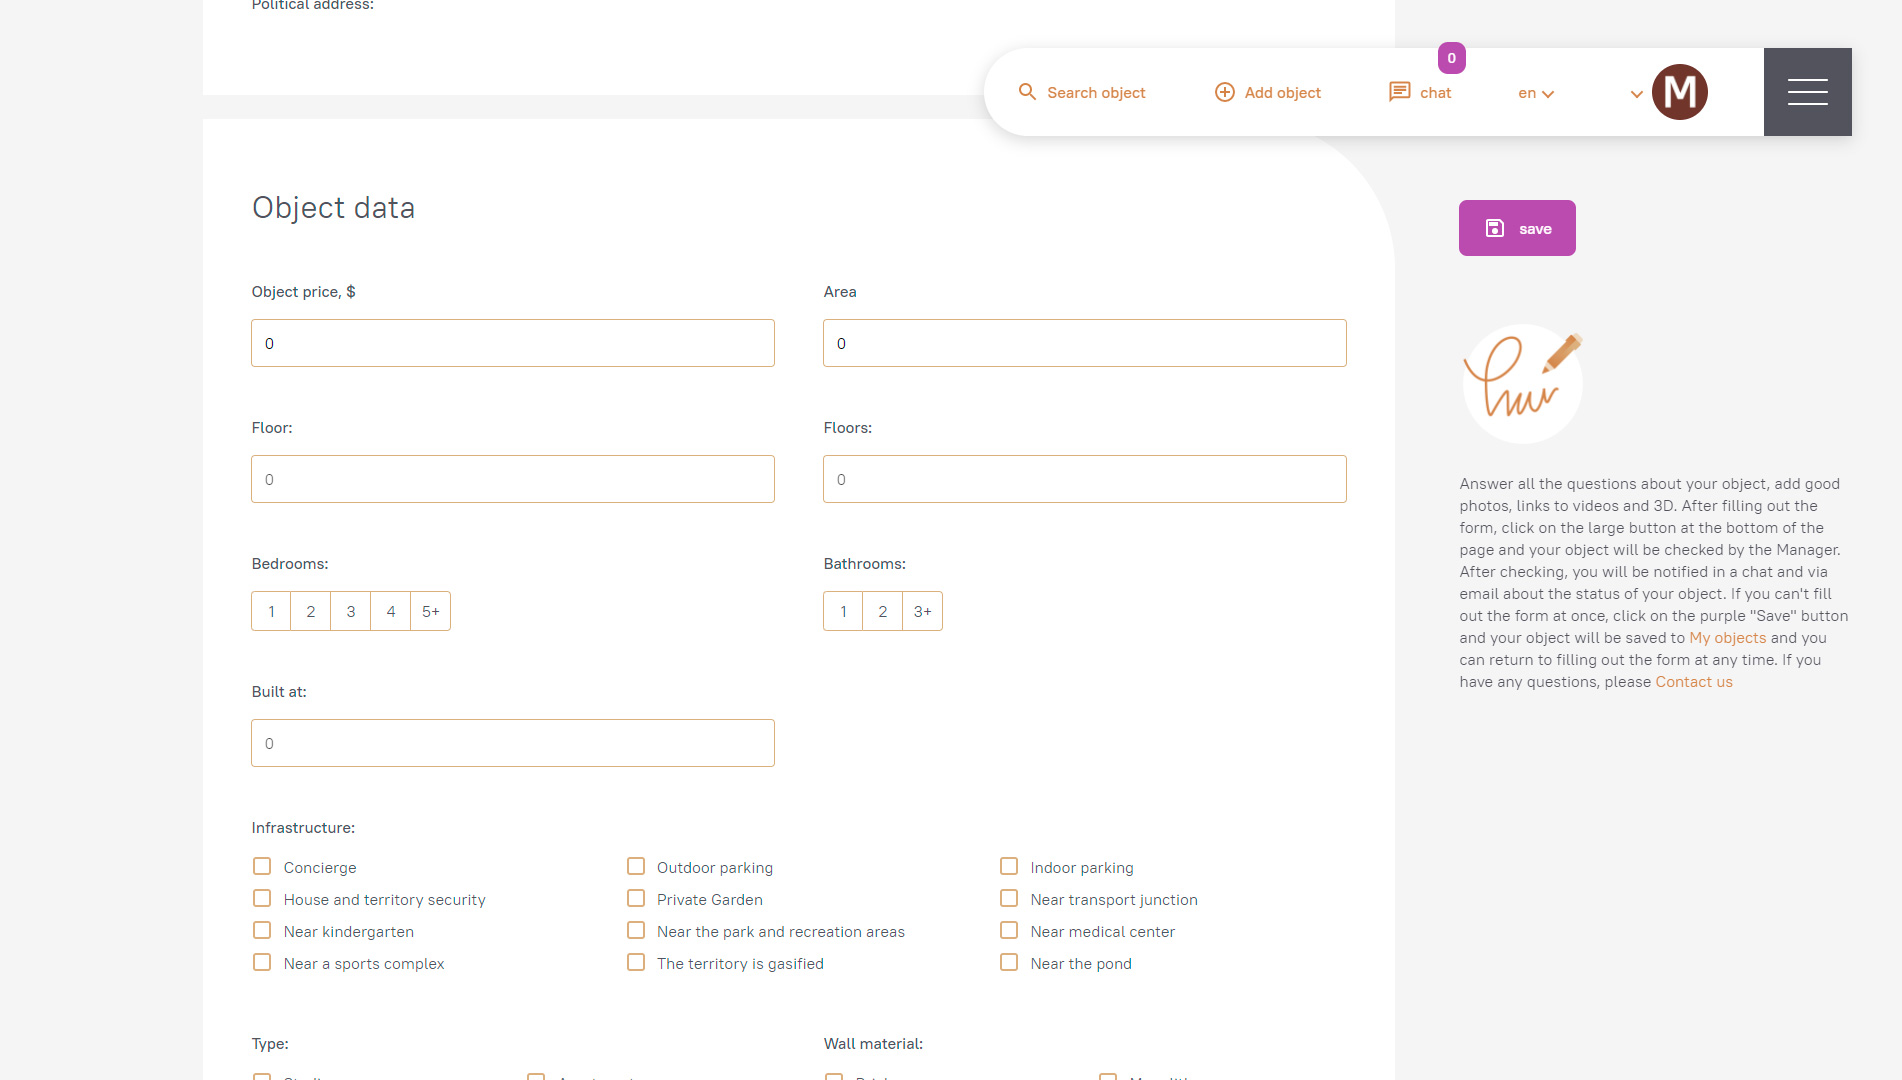The height and width of the screenshot is (1080, 1902).
Task: Follow the Contact us link
Action: click(1693, 682)
